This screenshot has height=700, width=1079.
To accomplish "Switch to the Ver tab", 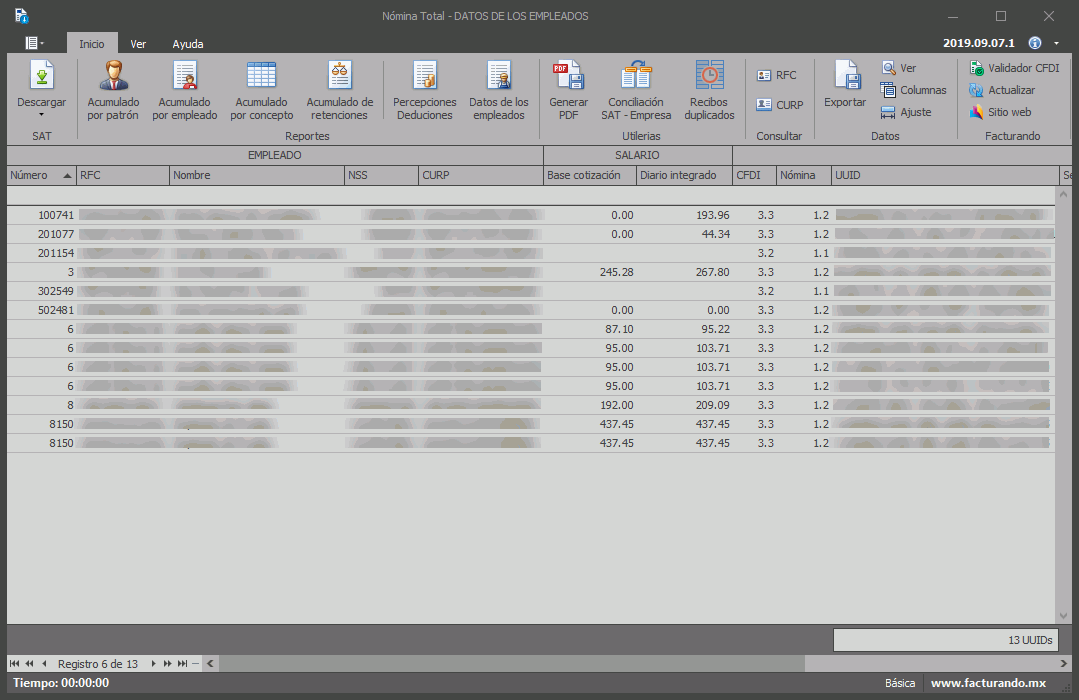I will pyautogui.click(x=138, y=44).
